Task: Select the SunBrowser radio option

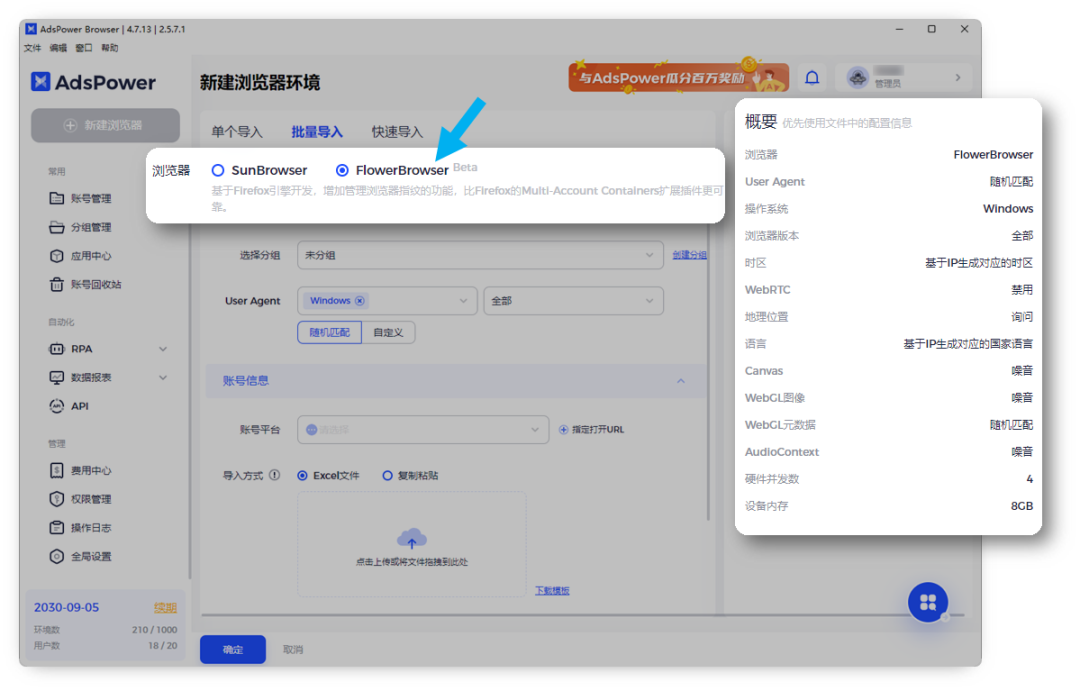Action: click(218, 170)
